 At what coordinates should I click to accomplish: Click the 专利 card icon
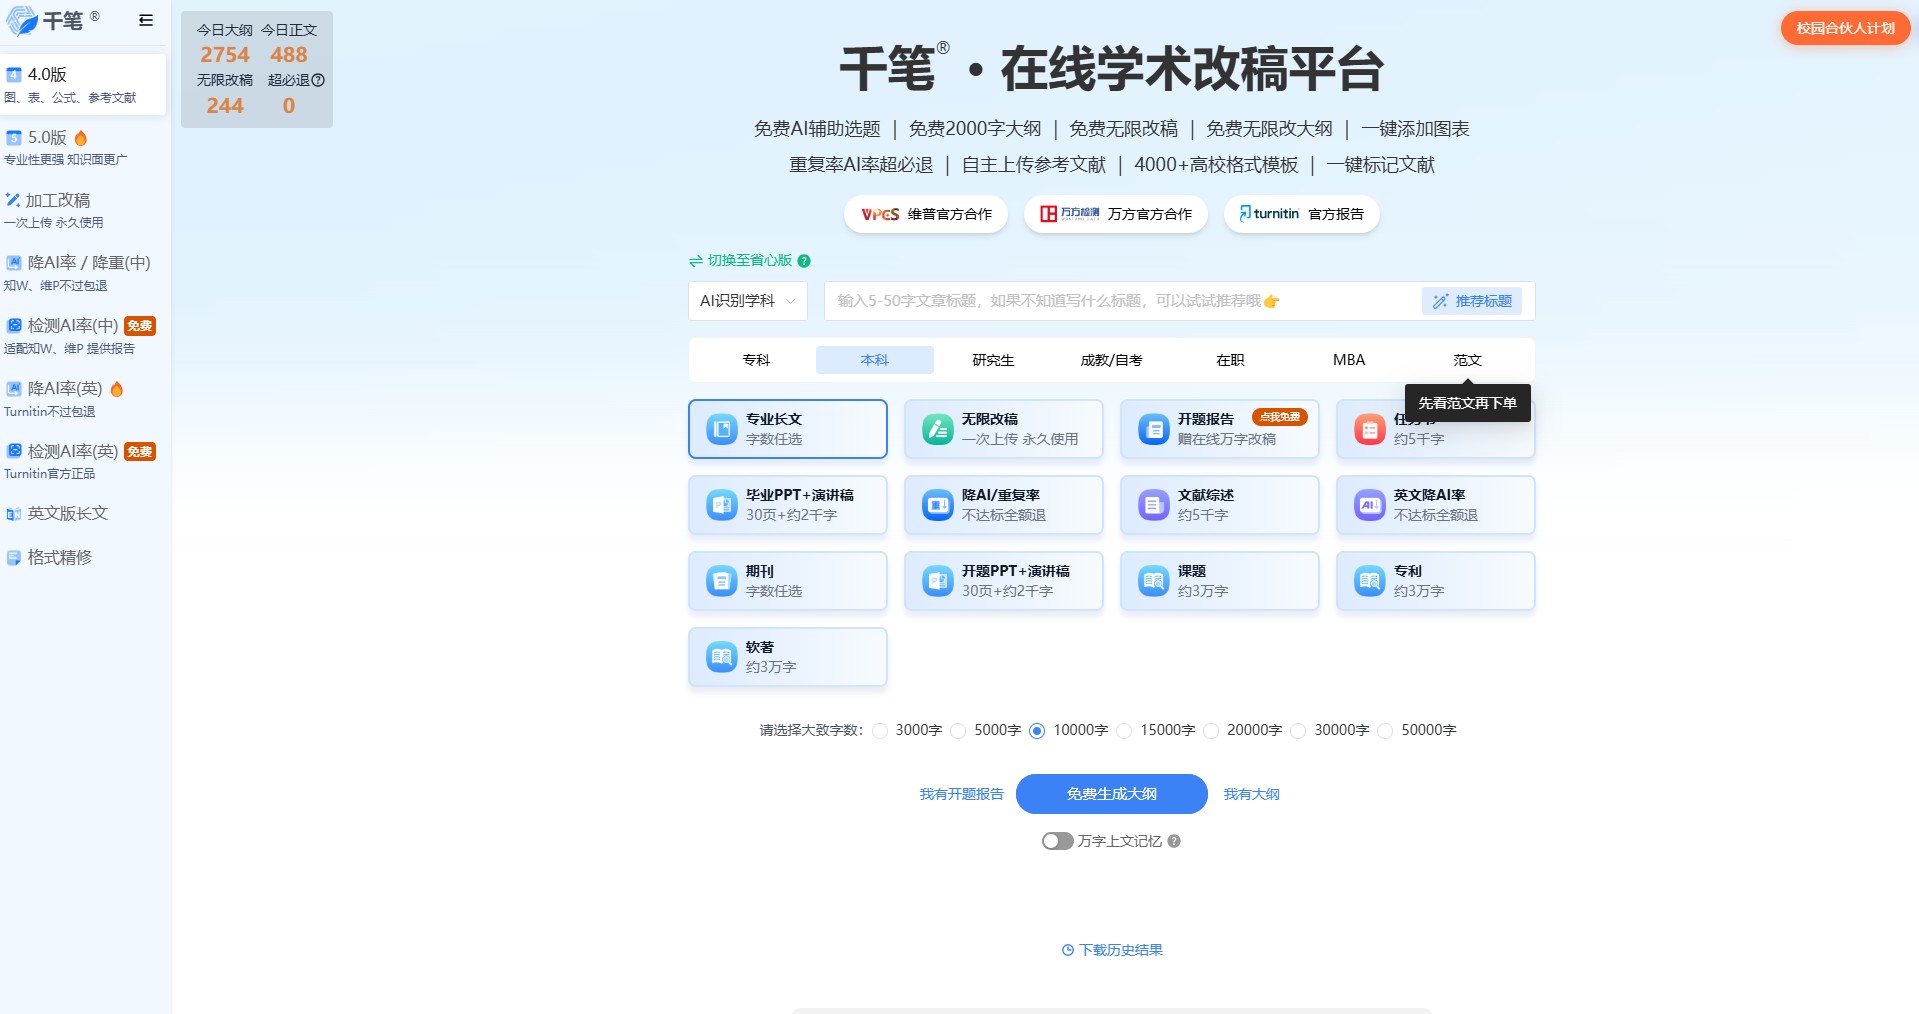(1370, 581)
